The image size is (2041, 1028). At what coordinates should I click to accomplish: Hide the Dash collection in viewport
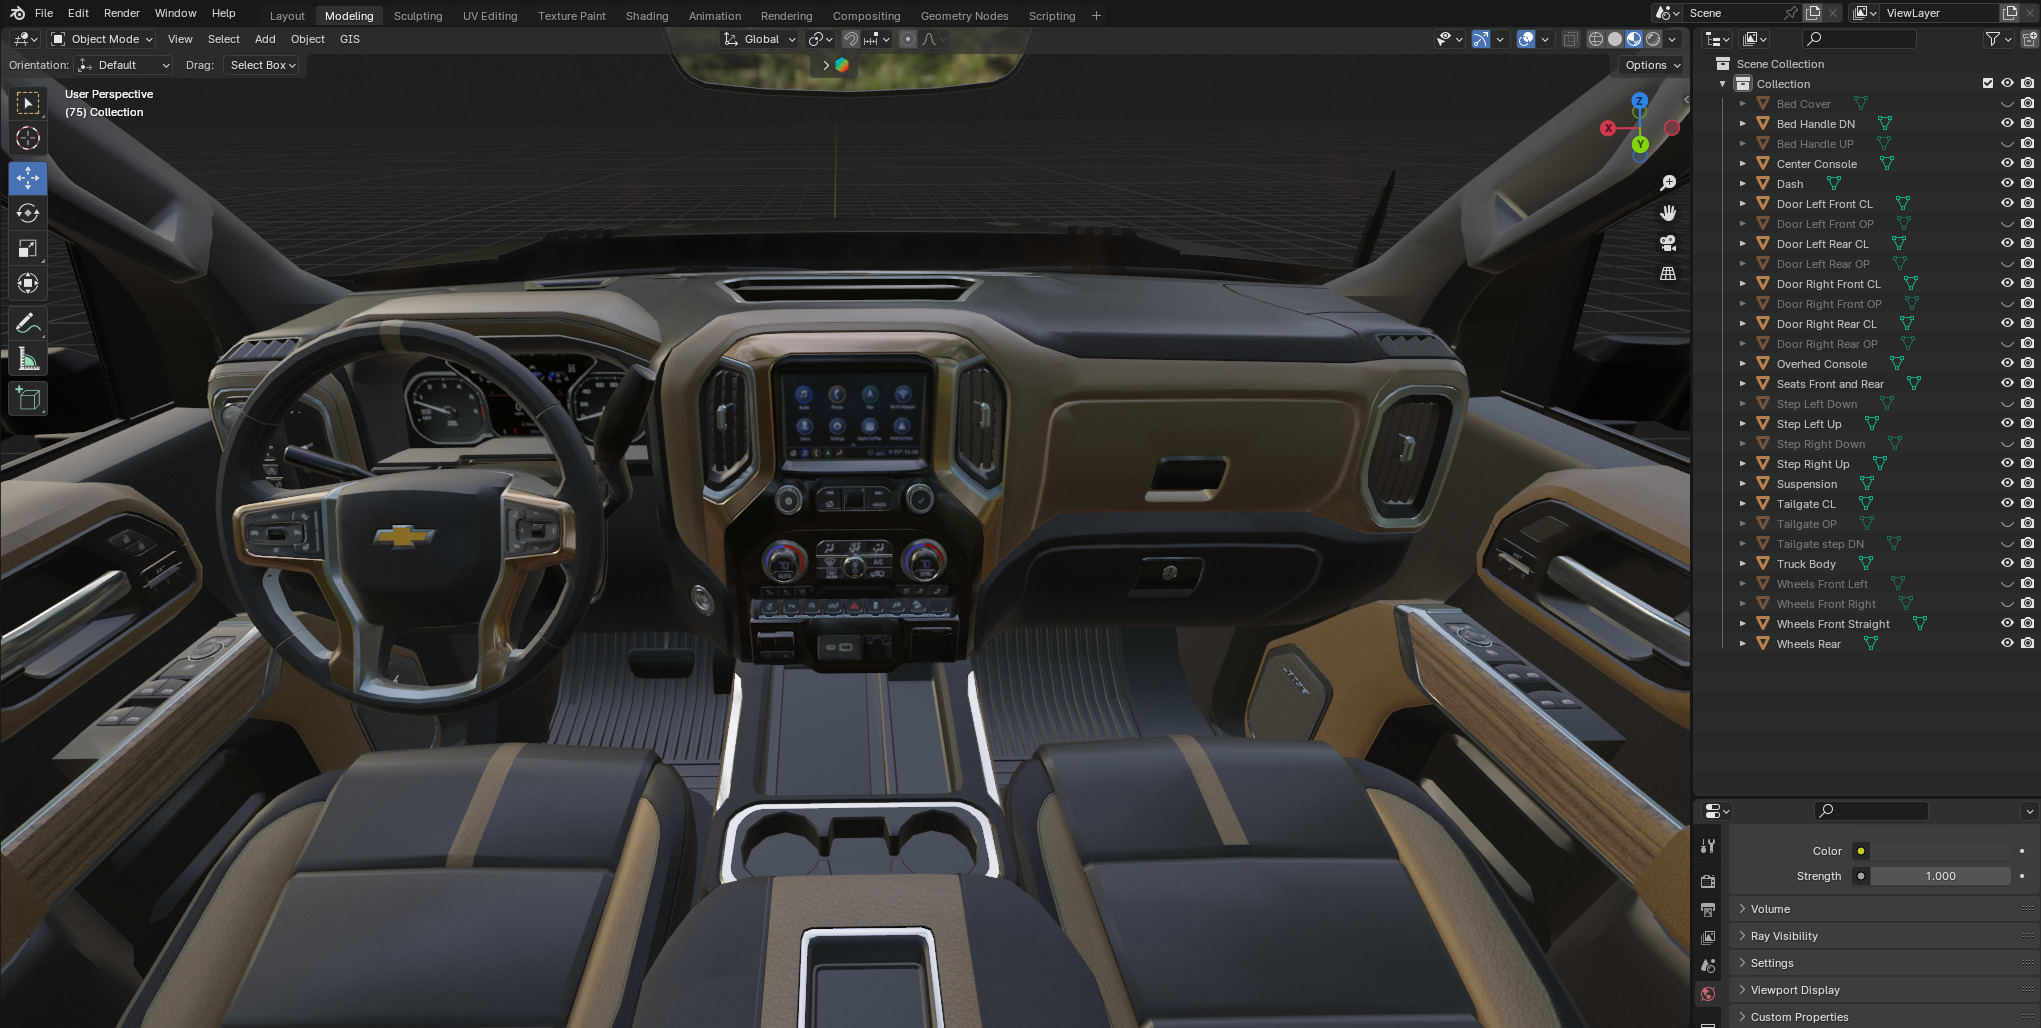[2007, 183]
